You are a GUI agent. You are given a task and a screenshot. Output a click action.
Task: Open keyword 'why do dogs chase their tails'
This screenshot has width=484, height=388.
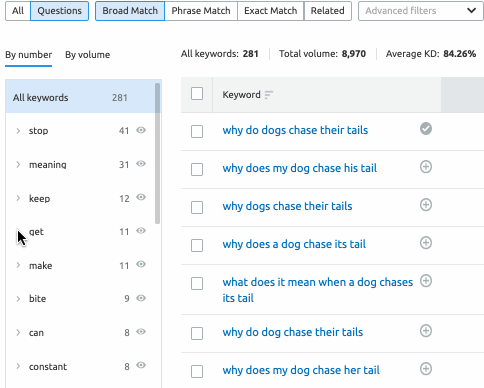pos(295,130)
